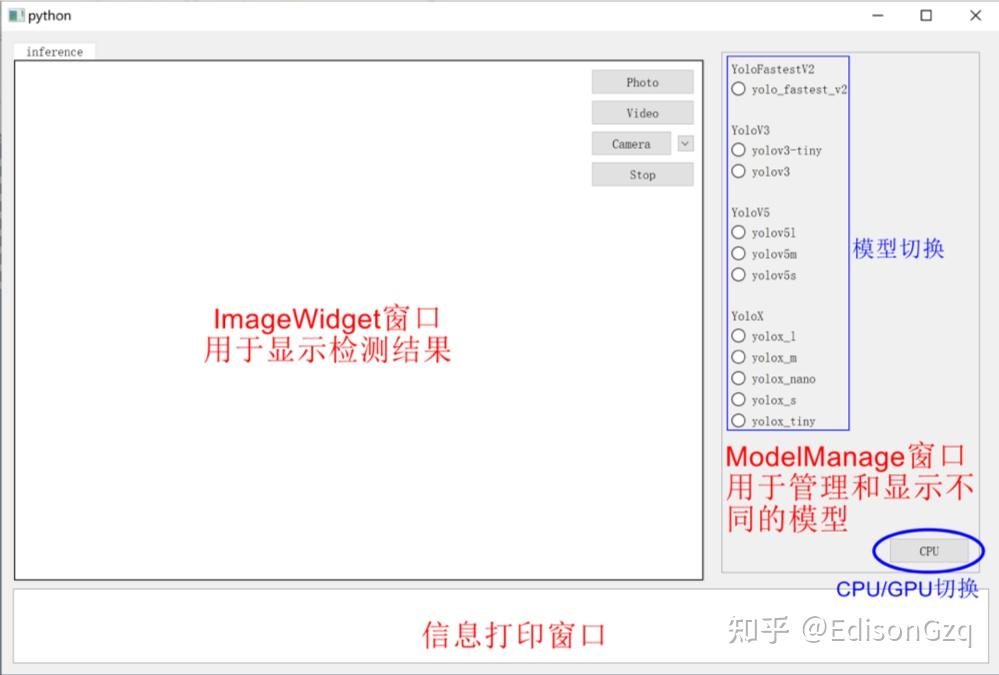Select the yolox_l model
This screenshot has width=999, height=675.
[738, 336]
